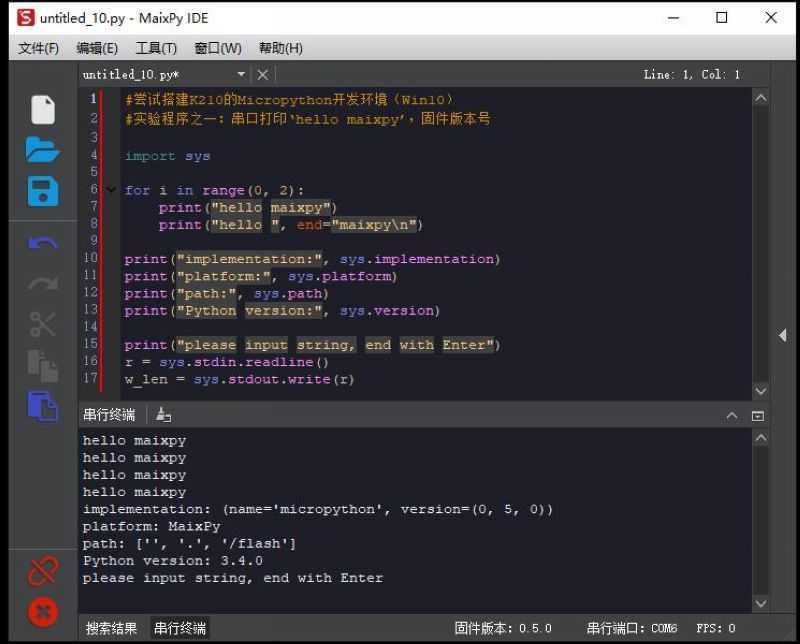
Task: Cut selection with the scissors icon
Action: pos(43,324)
